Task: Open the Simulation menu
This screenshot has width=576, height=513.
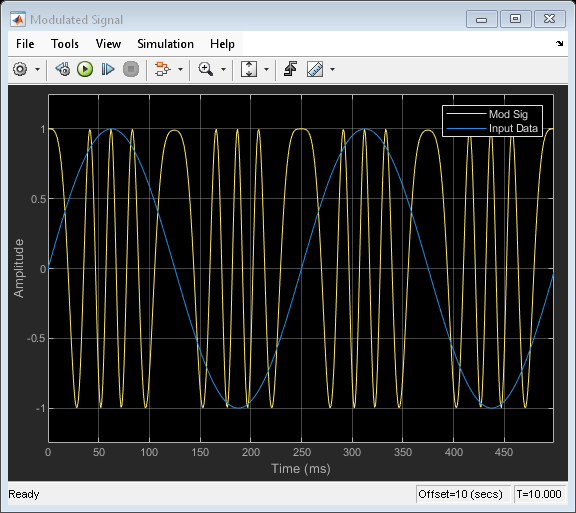Action: point(165,44)
